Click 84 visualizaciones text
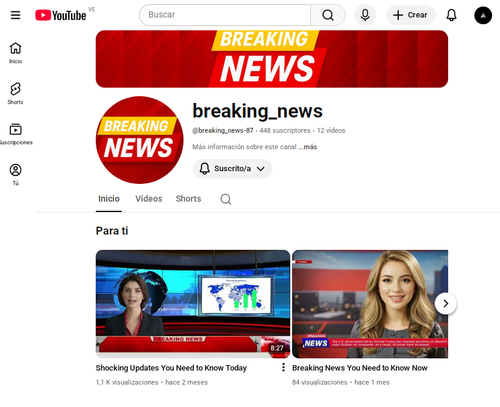Viewport: 500px width, 407px height. [x=320, y=382]
